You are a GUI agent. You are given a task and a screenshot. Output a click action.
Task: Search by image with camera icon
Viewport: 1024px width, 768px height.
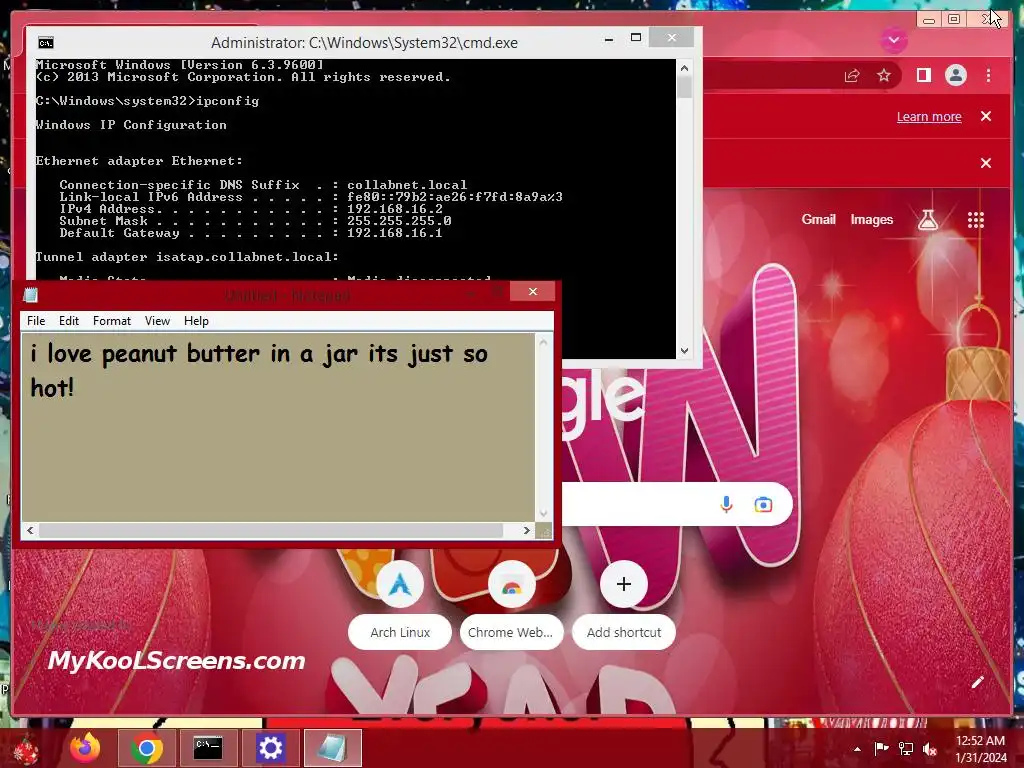pyautogui.click(x=763, y=504)
